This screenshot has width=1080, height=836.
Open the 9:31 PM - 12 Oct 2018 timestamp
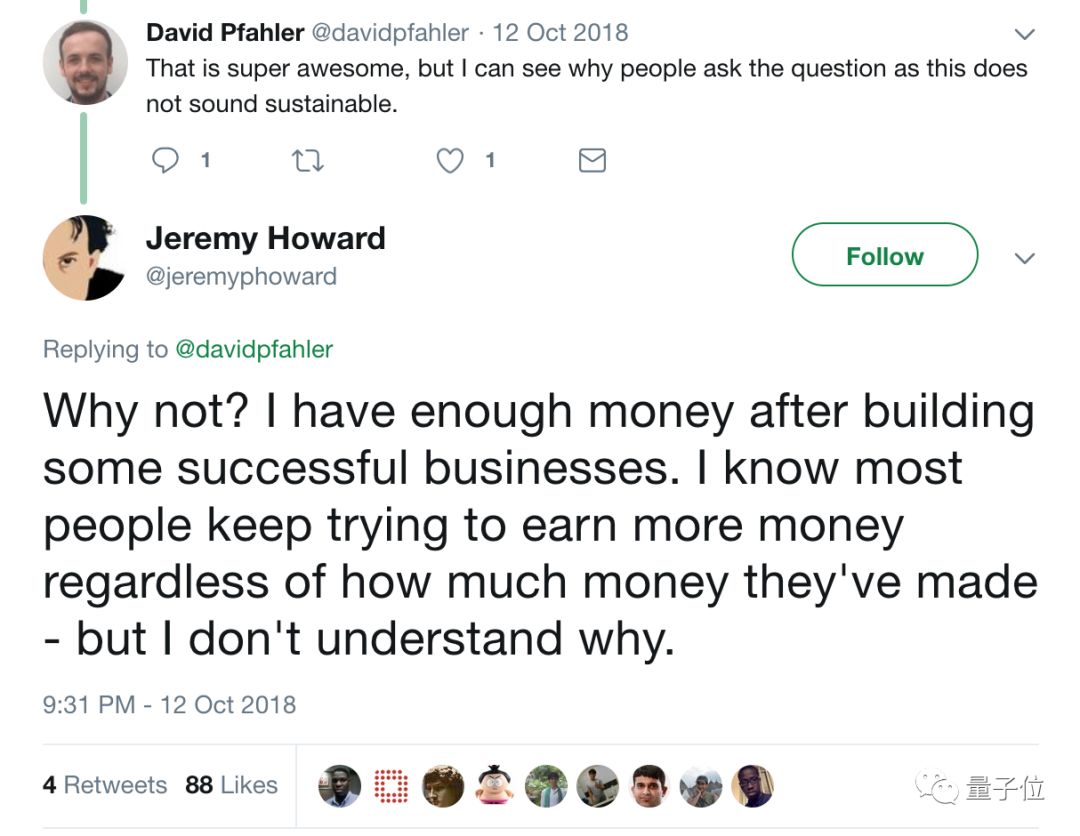click(169, 704)
